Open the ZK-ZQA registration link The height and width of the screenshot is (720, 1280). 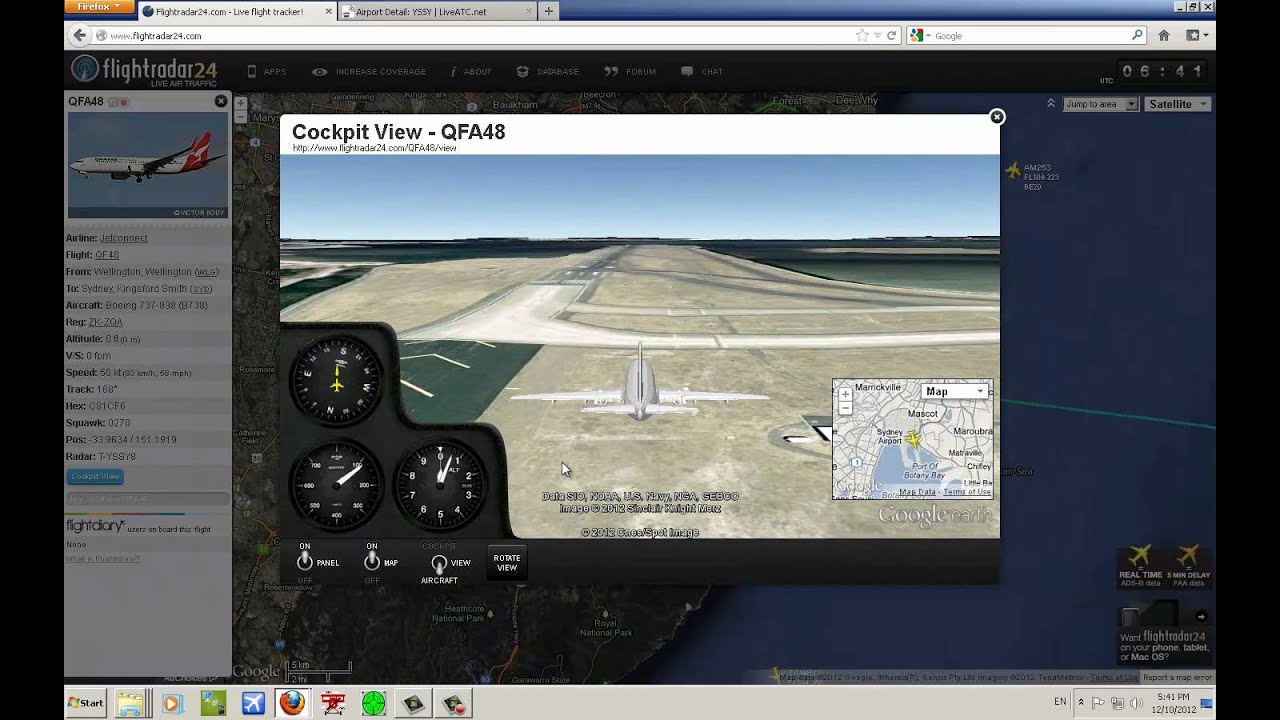click(105, 322)
